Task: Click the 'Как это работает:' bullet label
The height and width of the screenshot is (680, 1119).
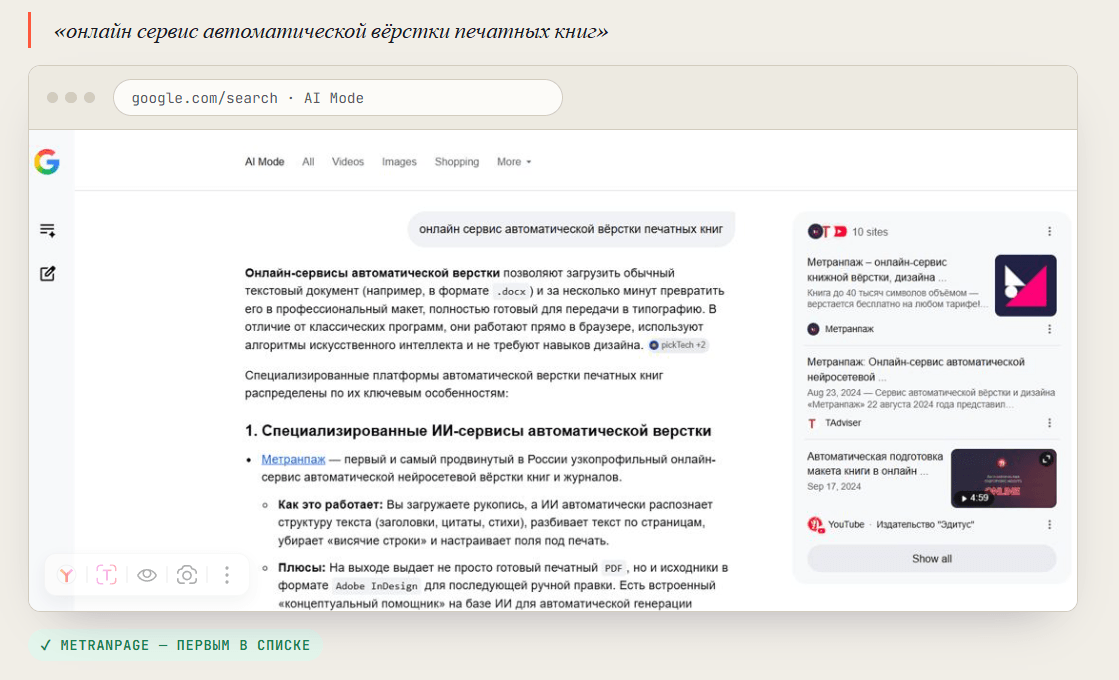Action: [330, 504]
